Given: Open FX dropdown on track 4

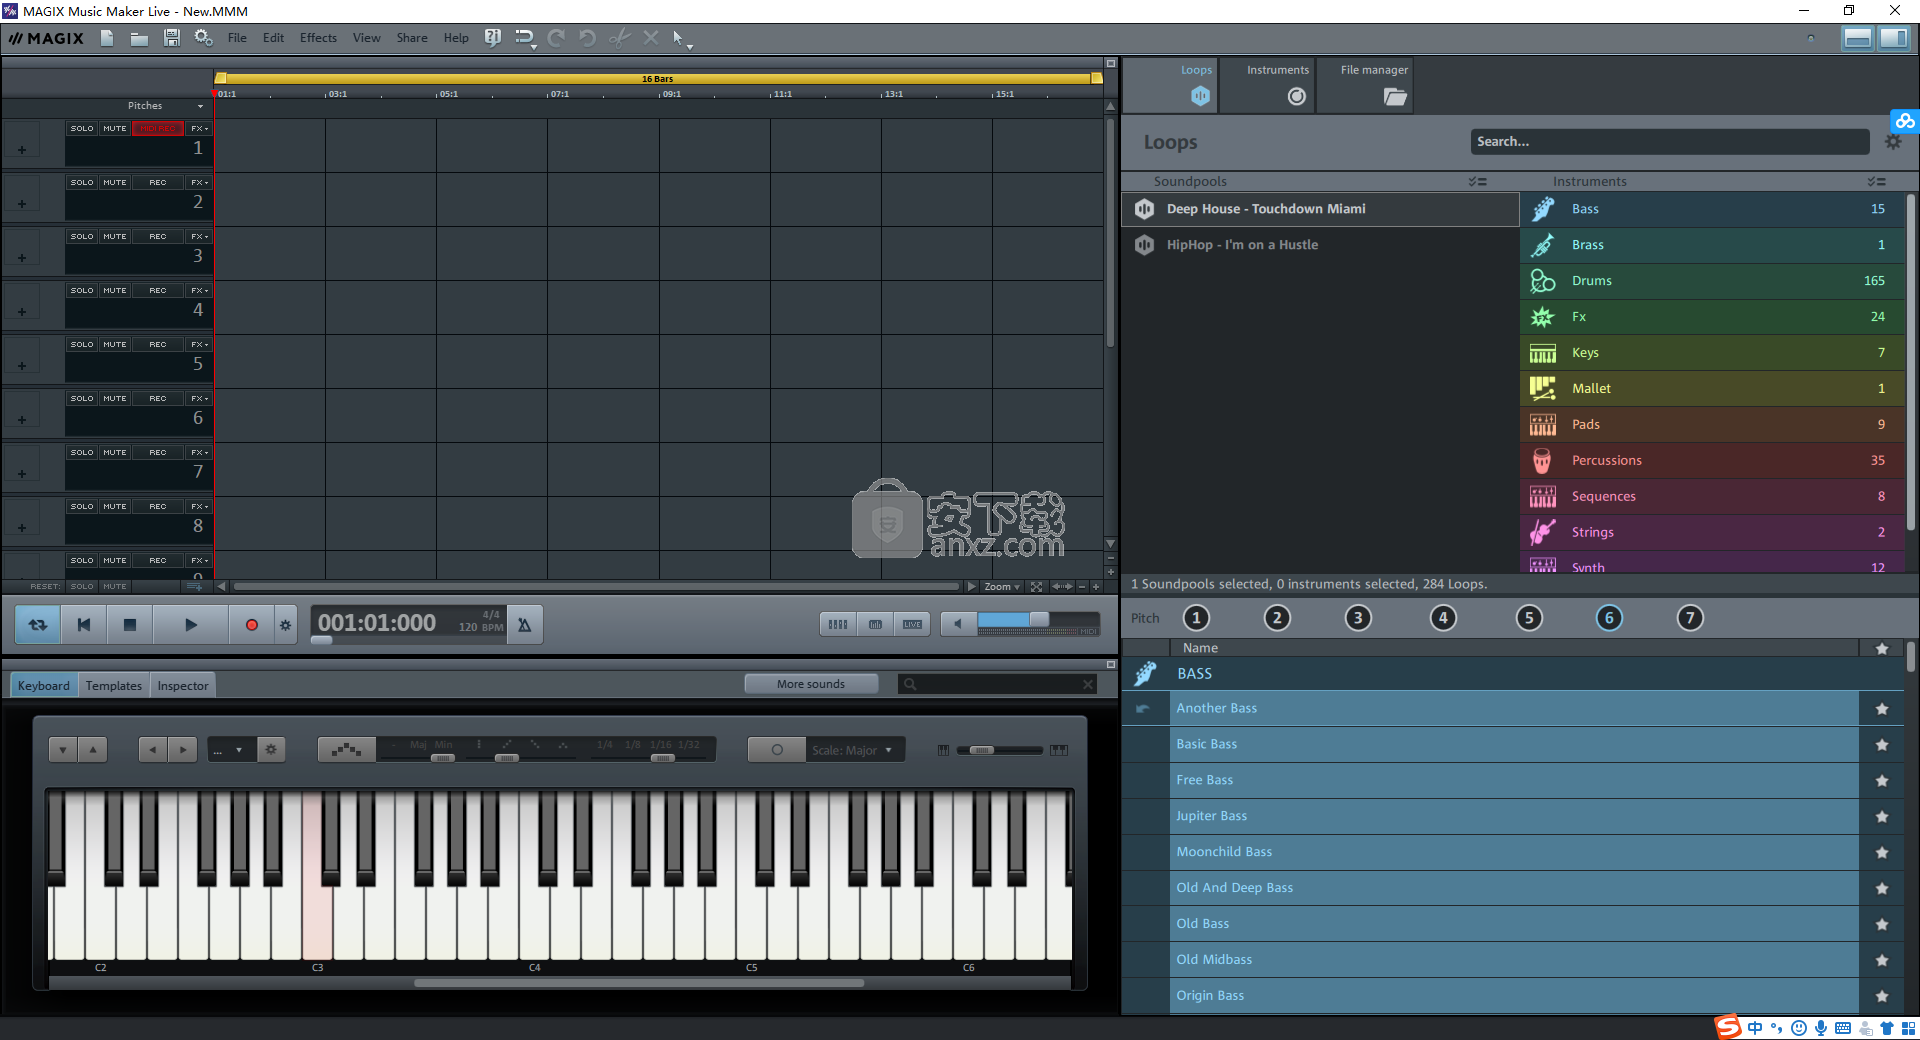Looking at the screenshot, I should 199,291.
